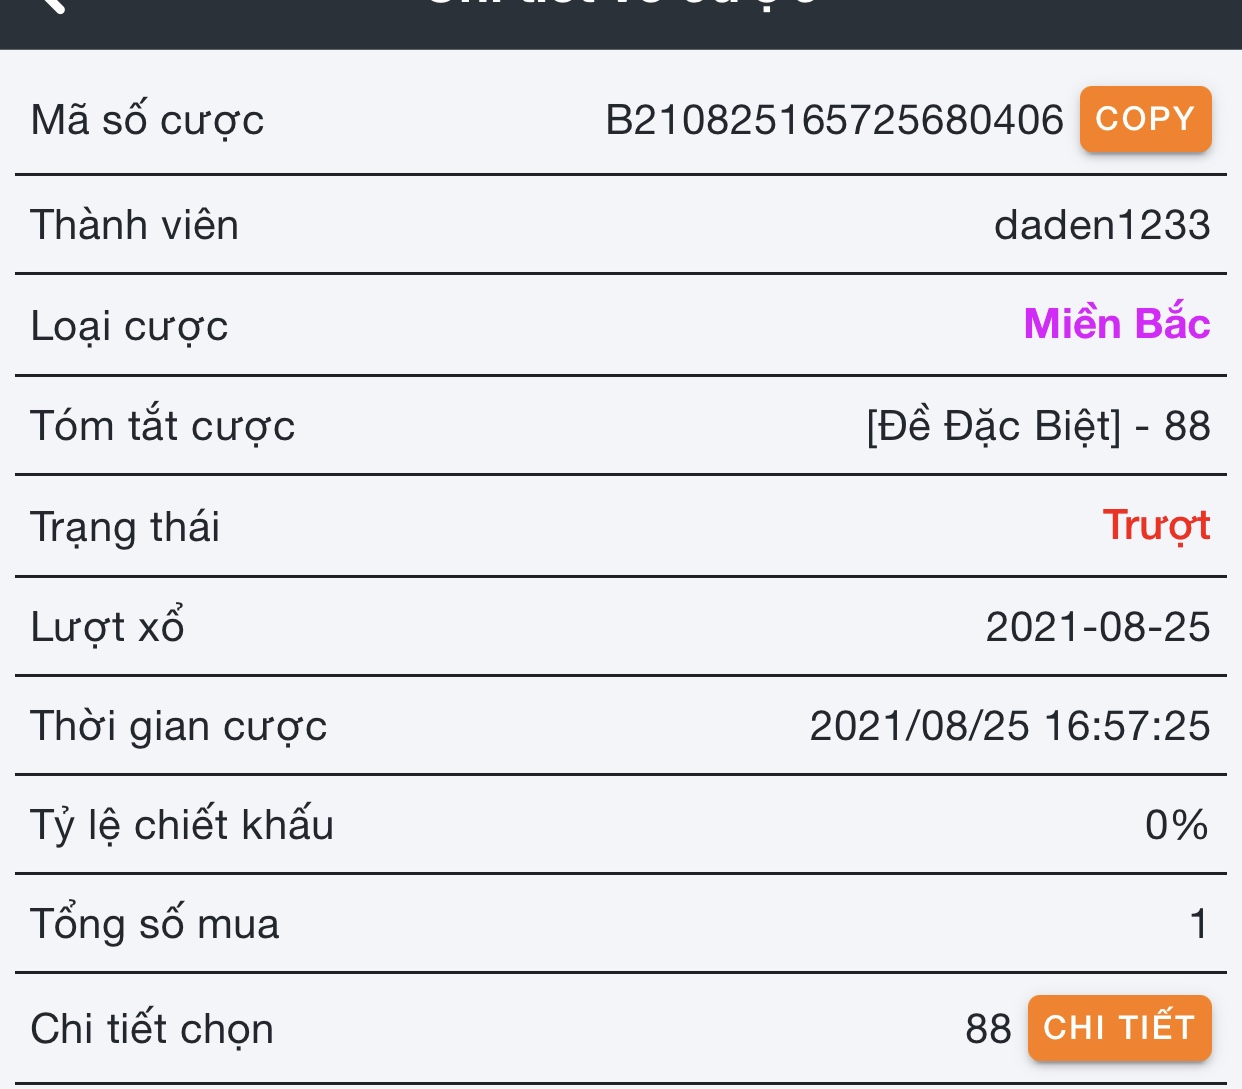Select the bet code B210825165725680406
1242x1089 pixels.
(834, 120)
